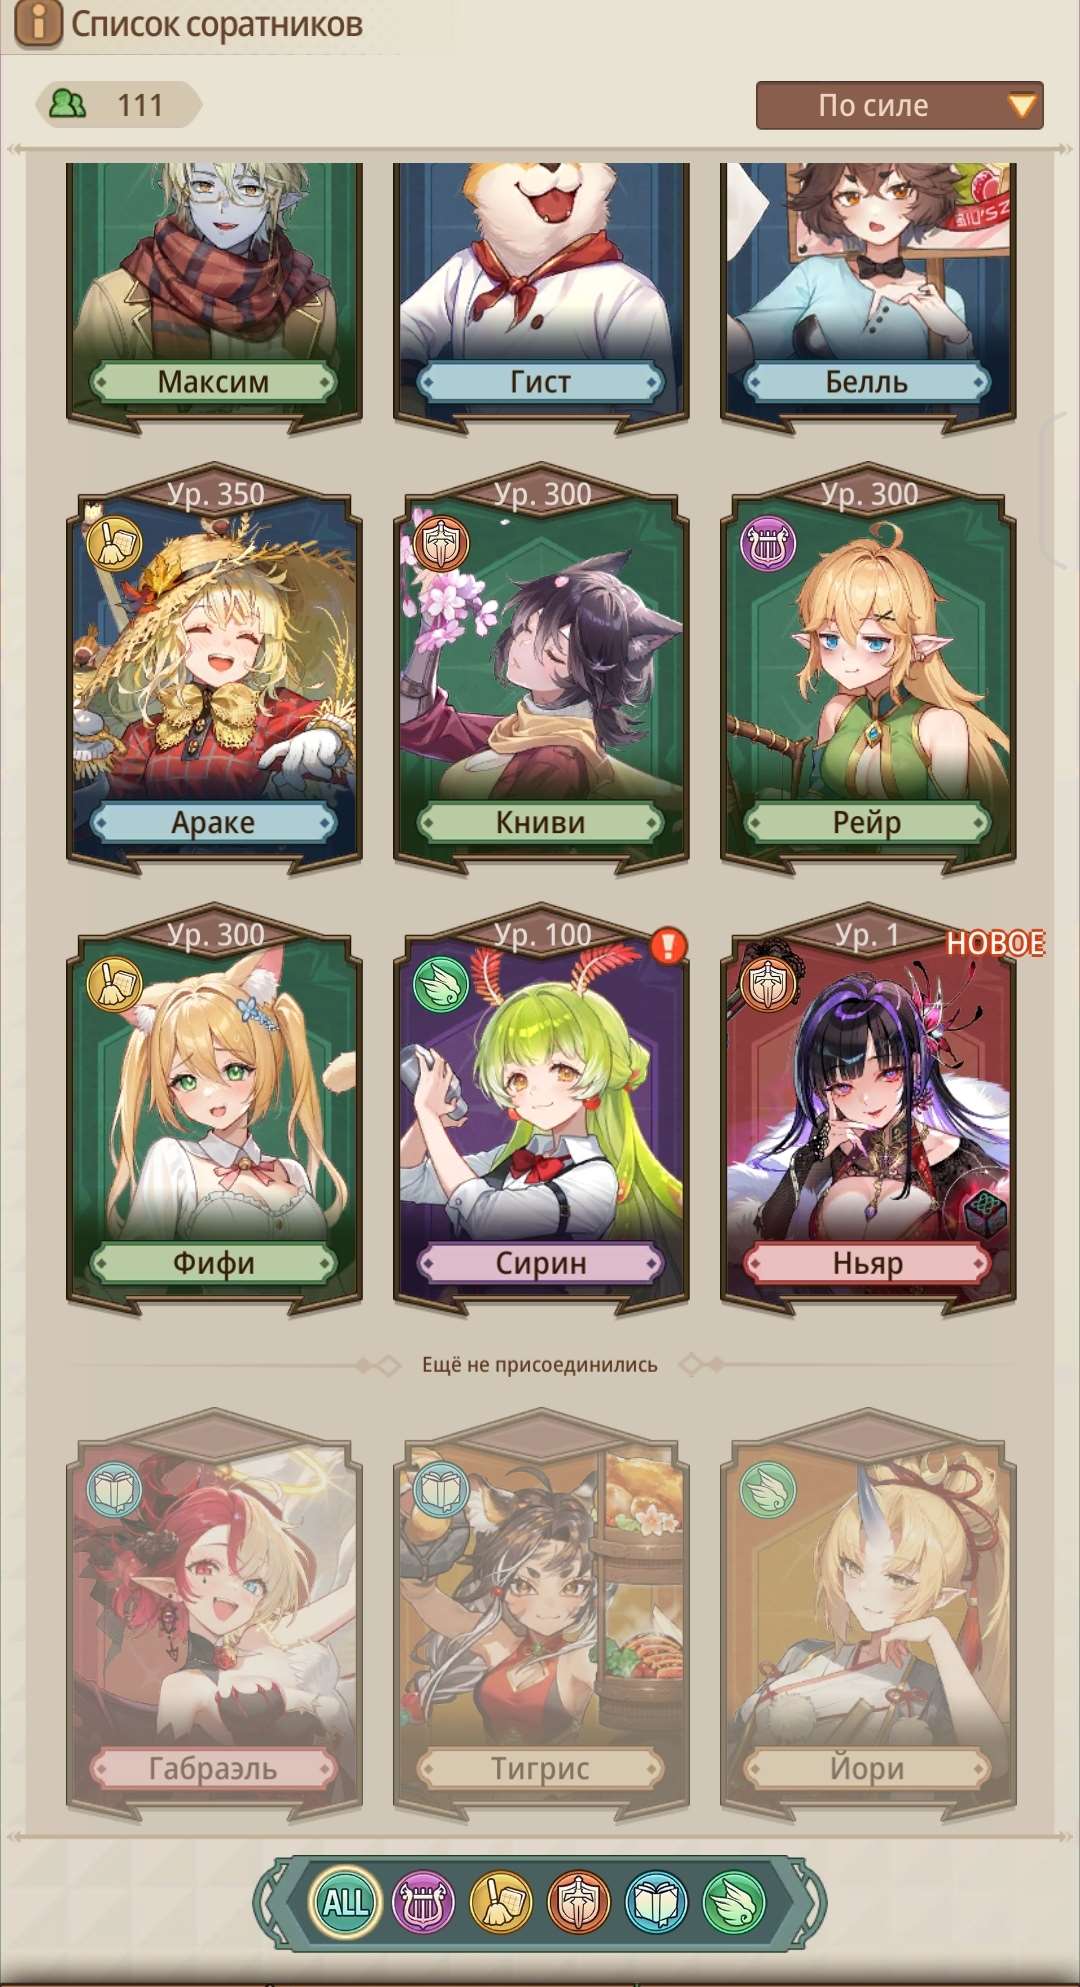
Task: Select the ALL filter button
Action: [345, 1901]
